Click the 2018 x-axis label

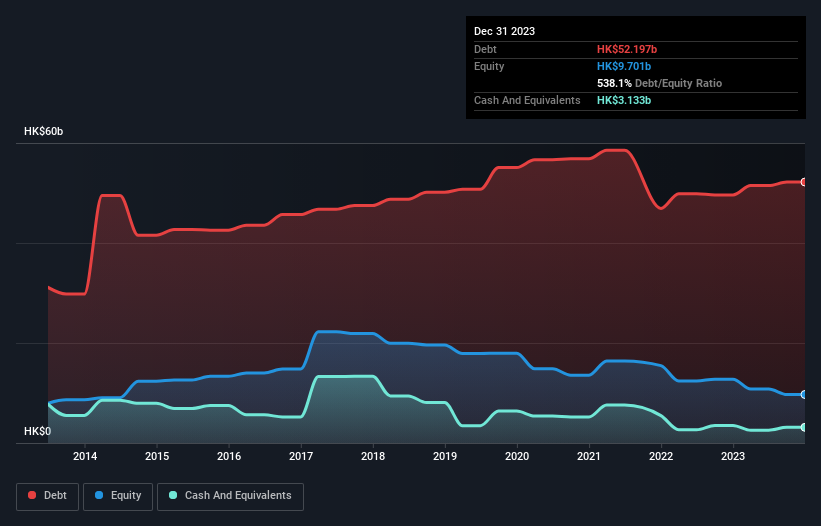[x=373, y=456]
